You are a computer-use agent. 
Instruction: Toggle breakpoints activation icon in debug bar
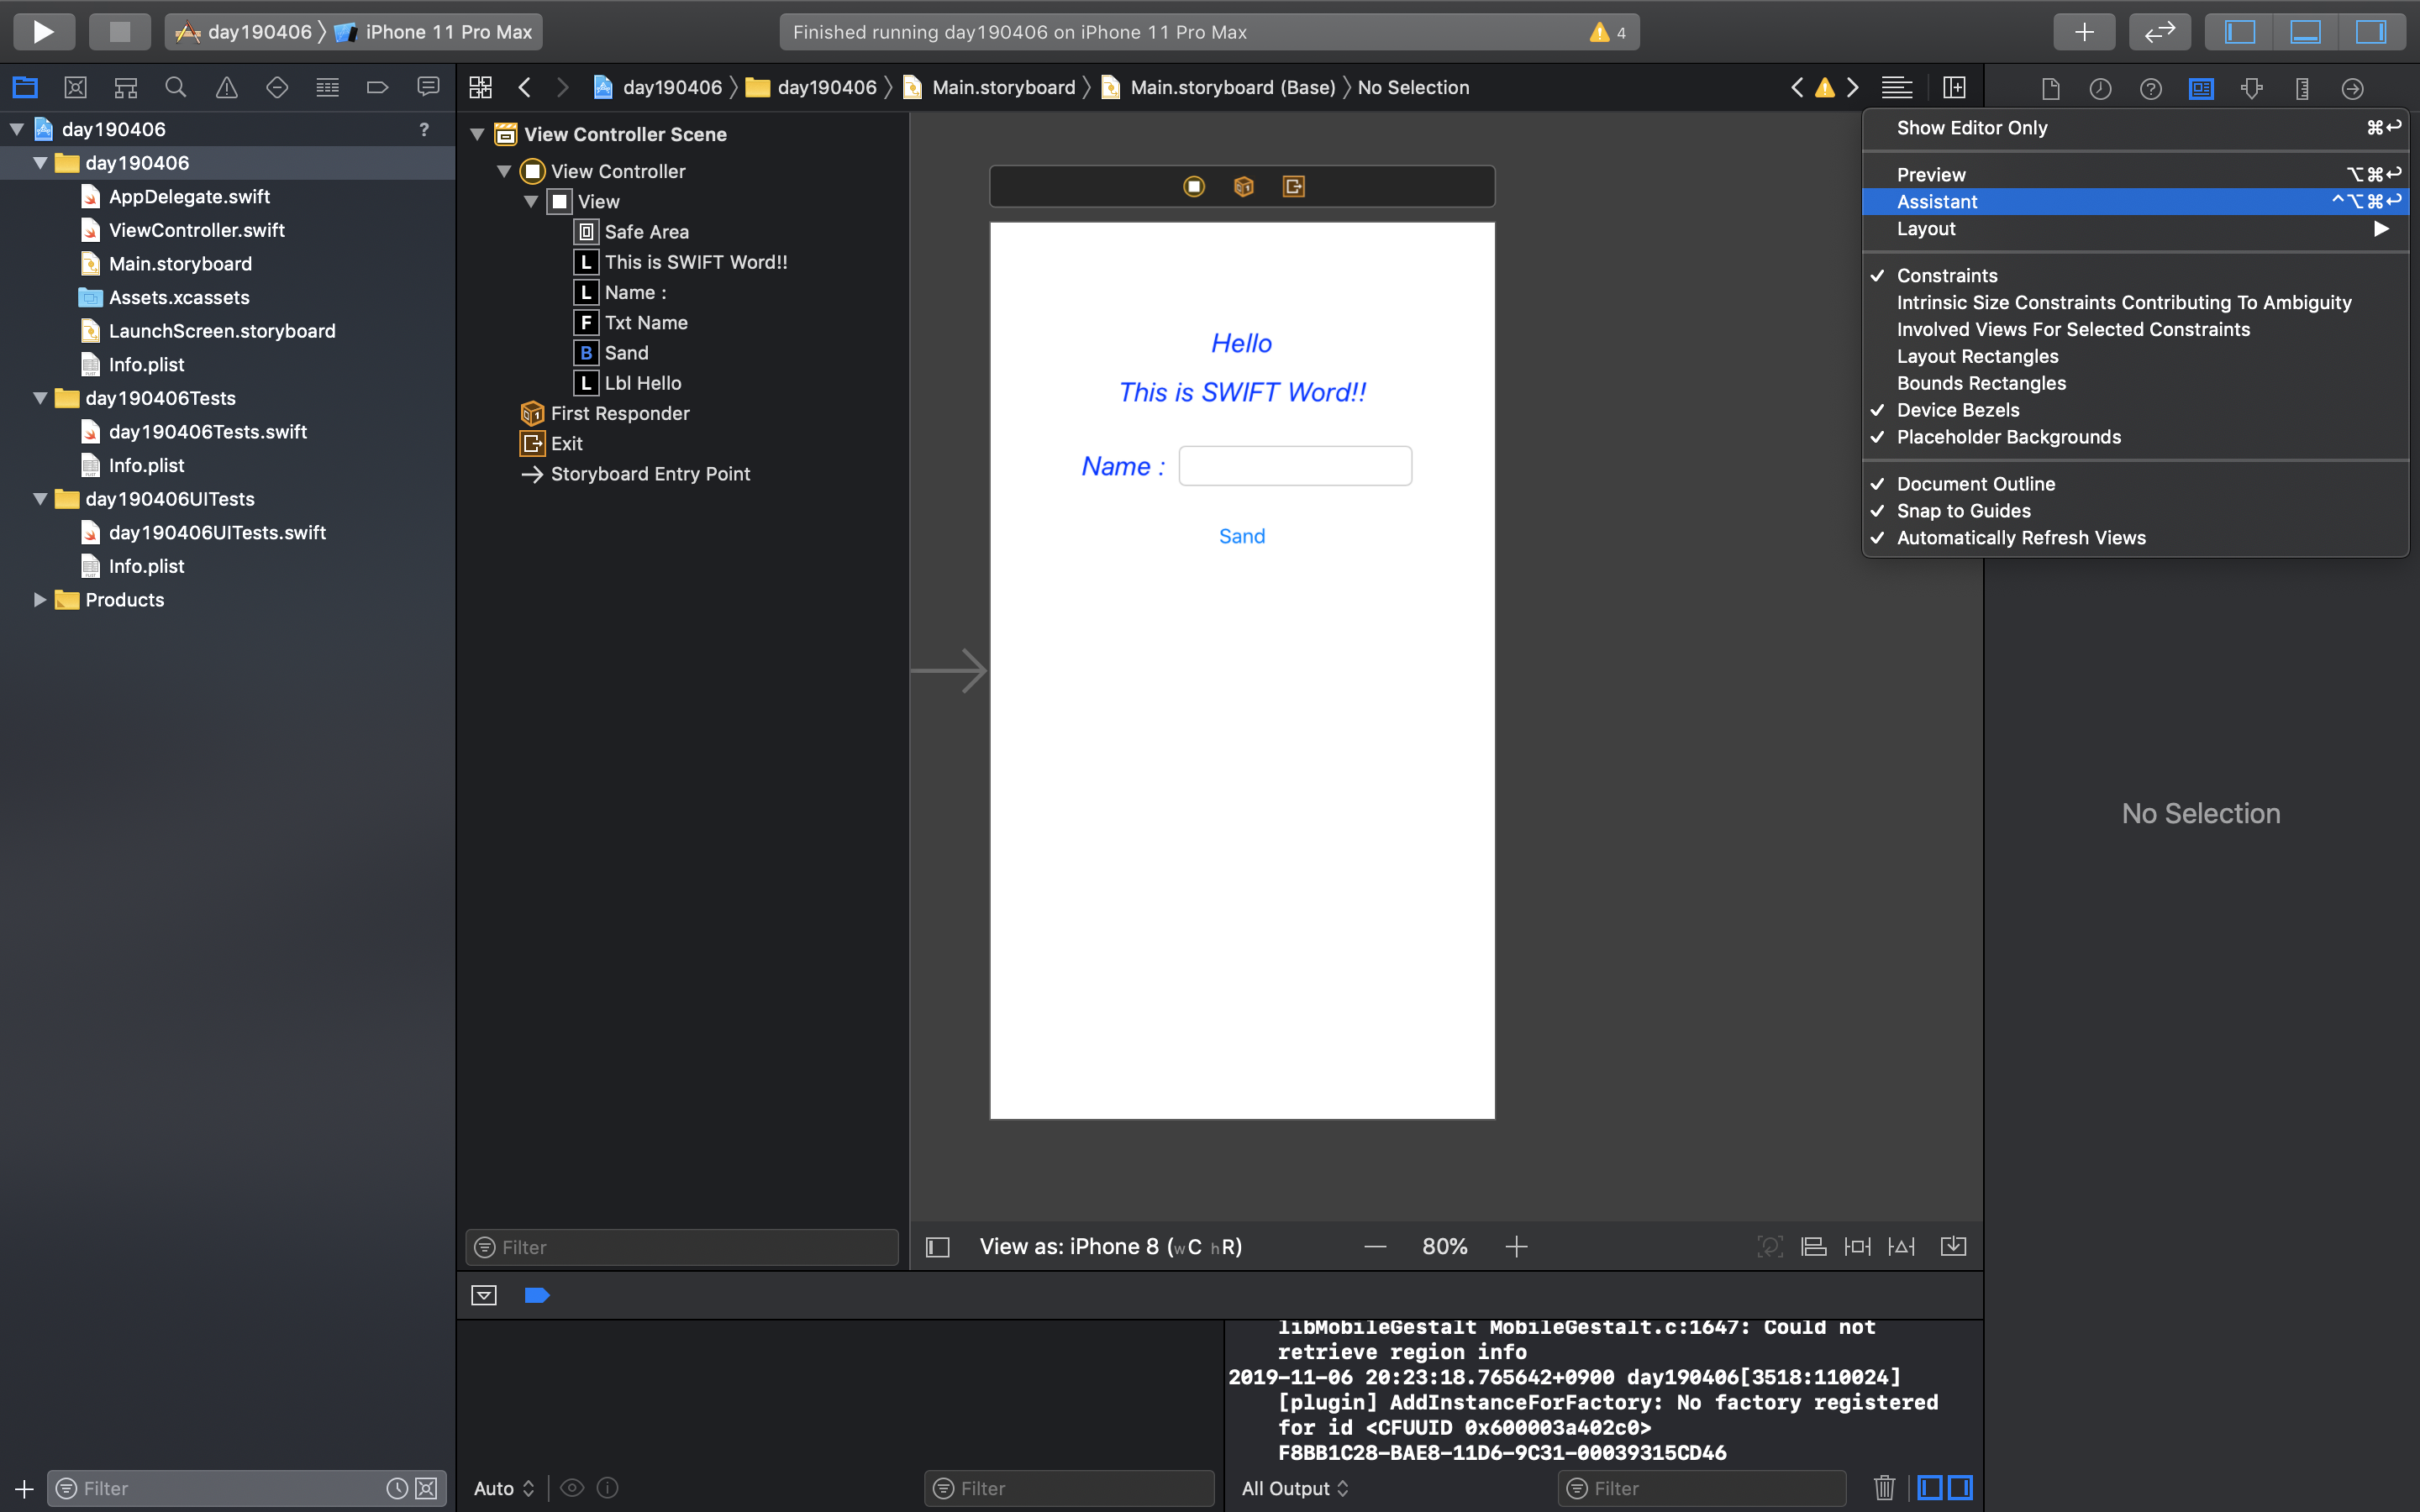pyautogui.click(x=537, y=1295)
